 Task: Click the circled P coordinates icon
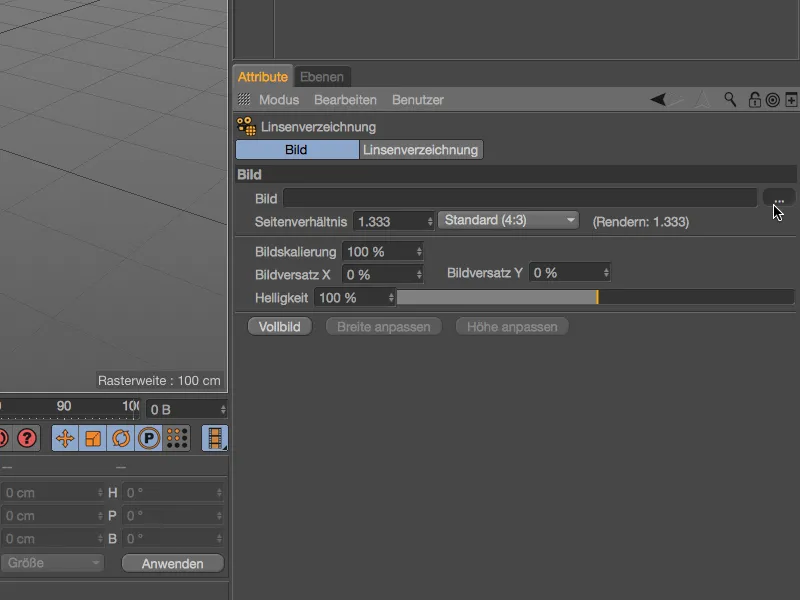(x=149, y=438)
